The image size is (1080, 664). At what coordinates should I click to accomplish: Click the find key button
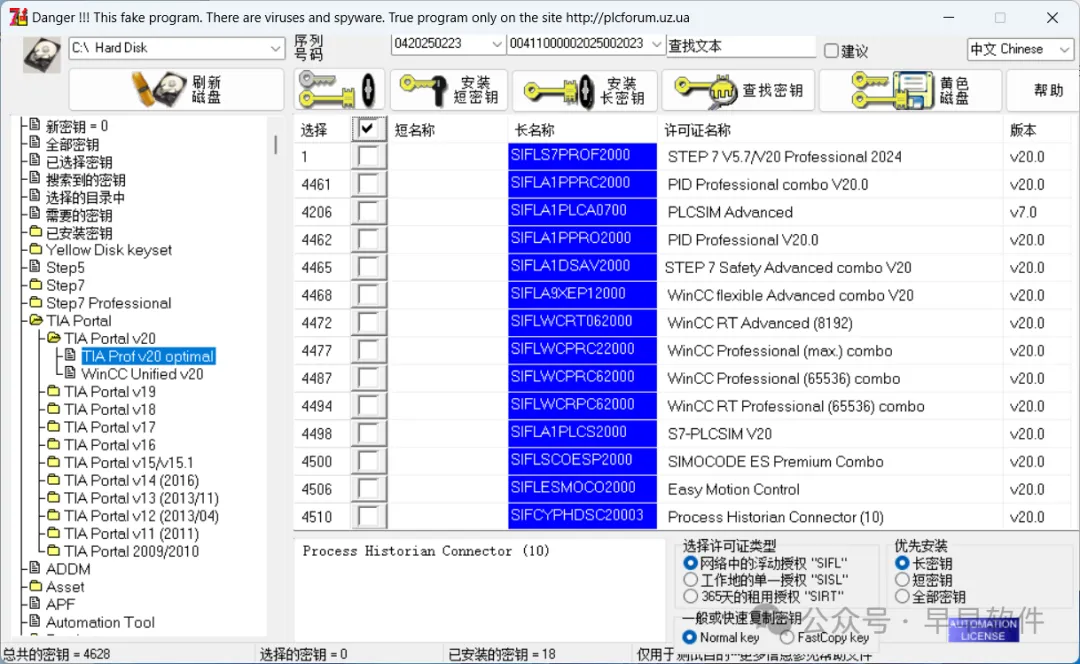click(738, 90)
